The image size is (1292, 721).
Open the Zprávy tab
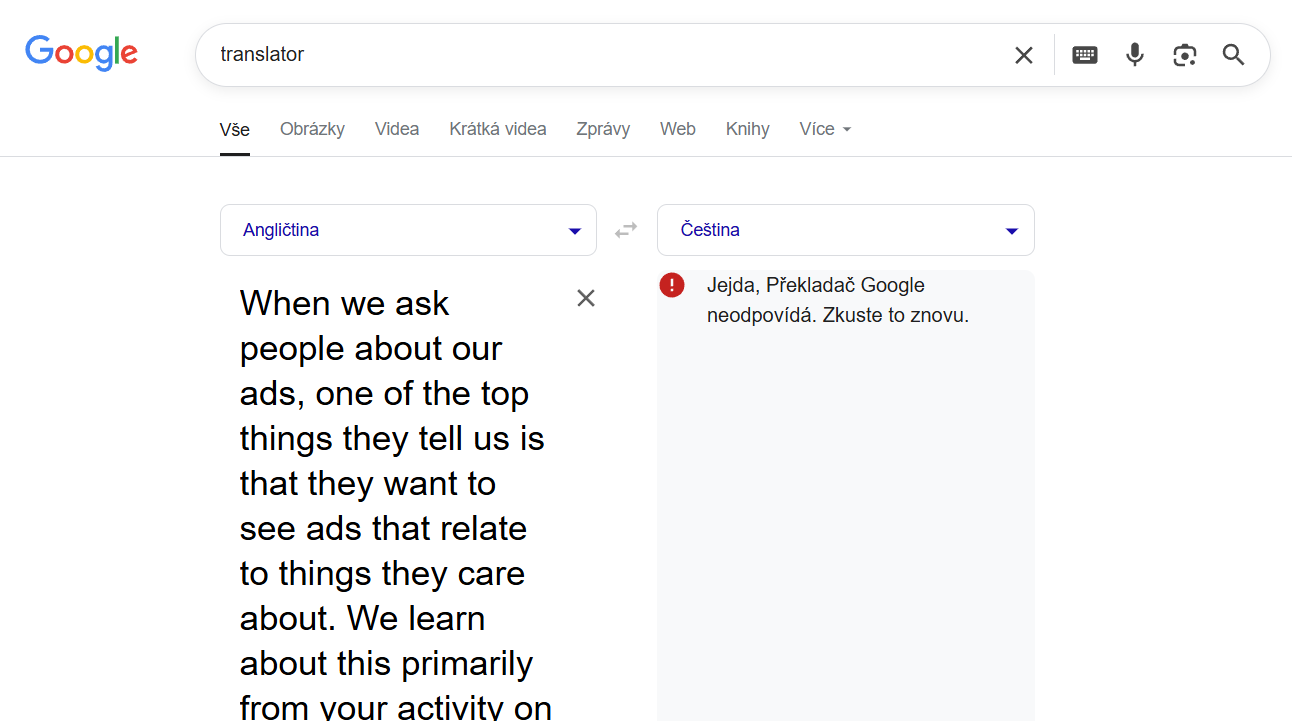603,129
